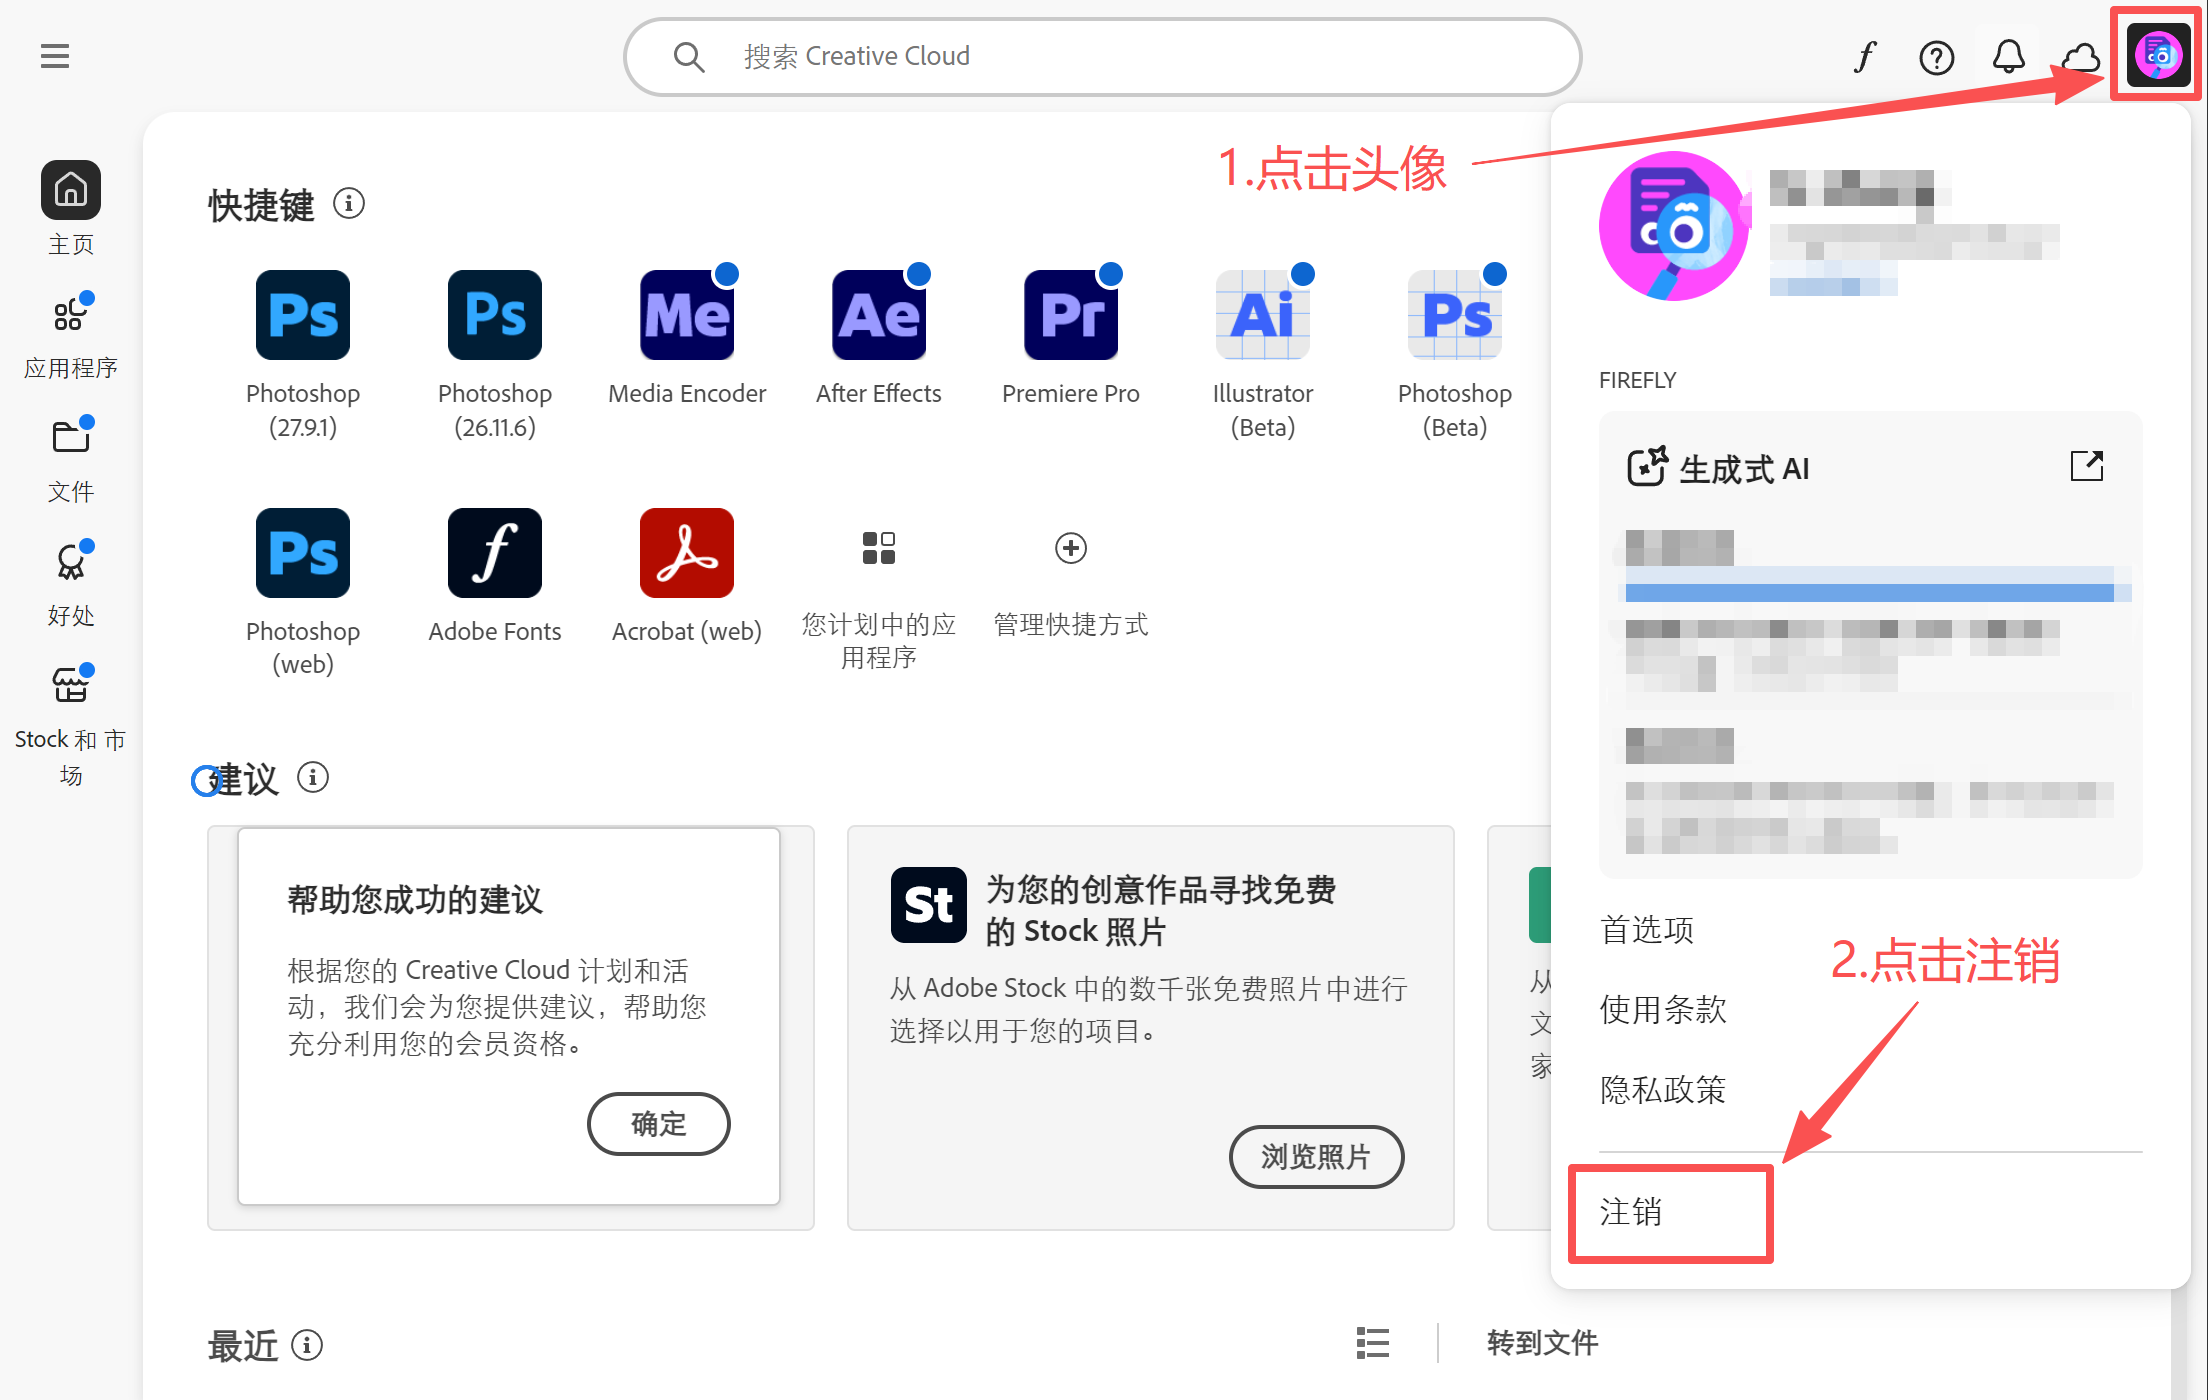Image resolution: width=2208 pixels, height=1400 pixels.
Task: Click the Adobe Fonts f icon in top bar
Action: click(x=1864, y=57)
